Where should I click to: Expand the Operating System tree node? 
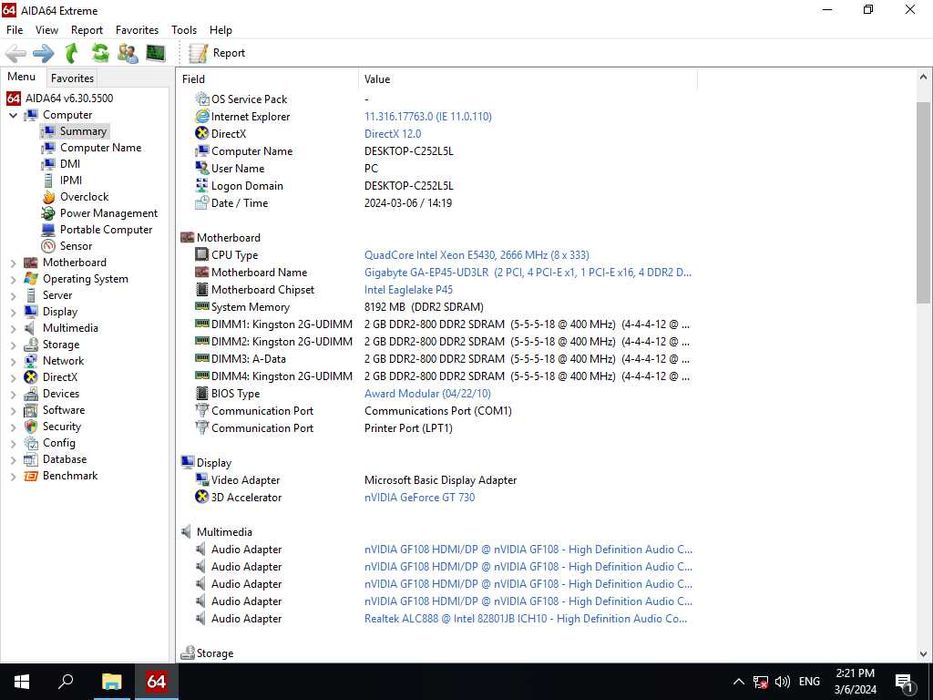click(13, 279)
